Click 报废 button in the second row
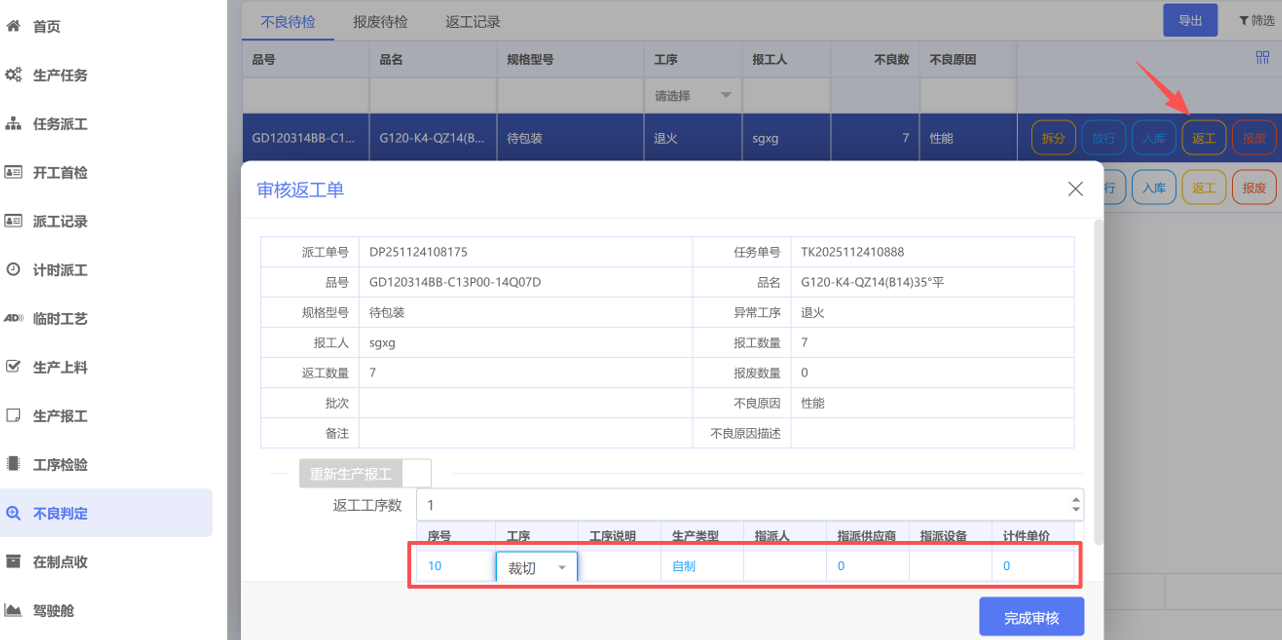 (1254, 187)
